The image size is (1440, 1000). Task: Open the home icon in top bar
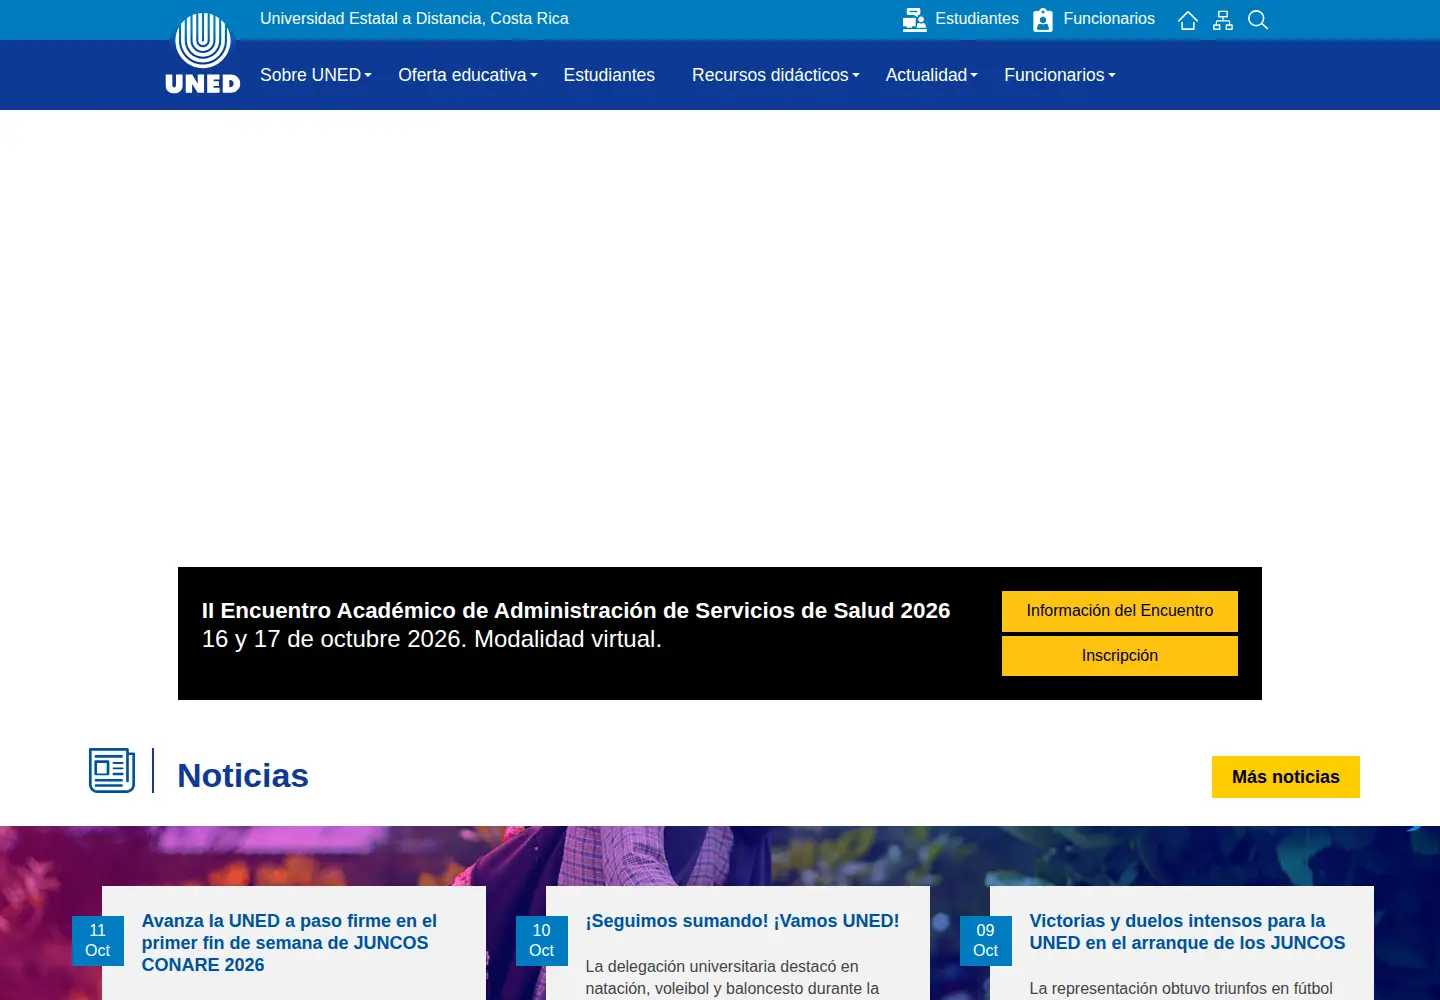click(x=1187, y=20)
